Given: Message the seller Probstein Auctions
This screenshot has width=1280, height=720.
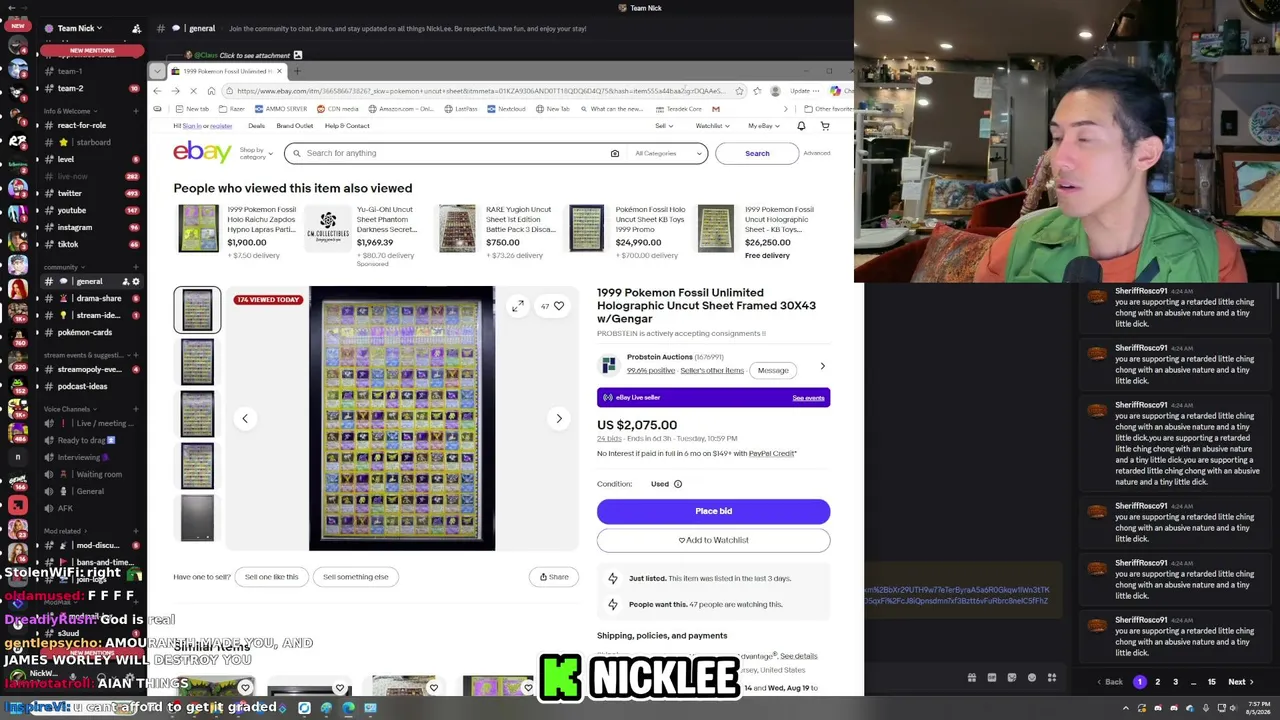Looking at the screenshot, I should click(773, 370).
